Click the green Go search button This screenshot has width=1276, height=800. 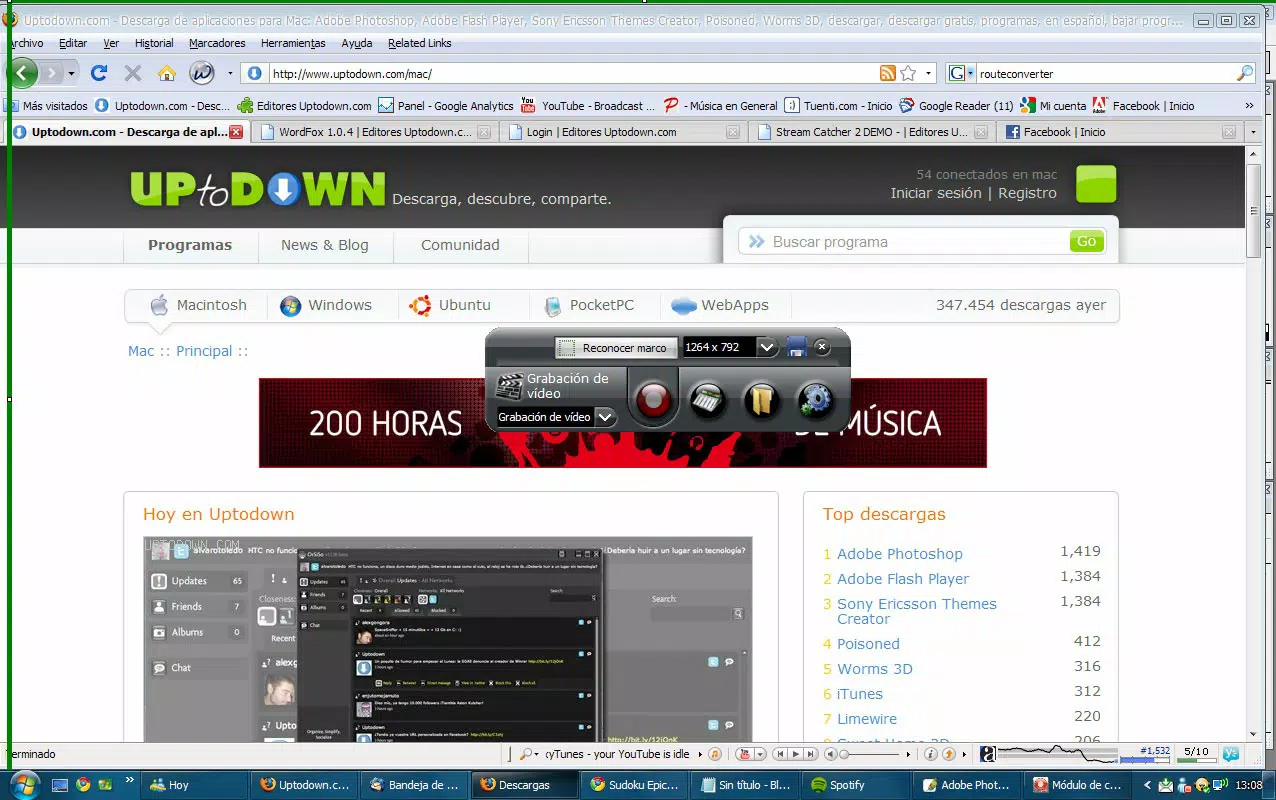click(x=1087, y=241)
